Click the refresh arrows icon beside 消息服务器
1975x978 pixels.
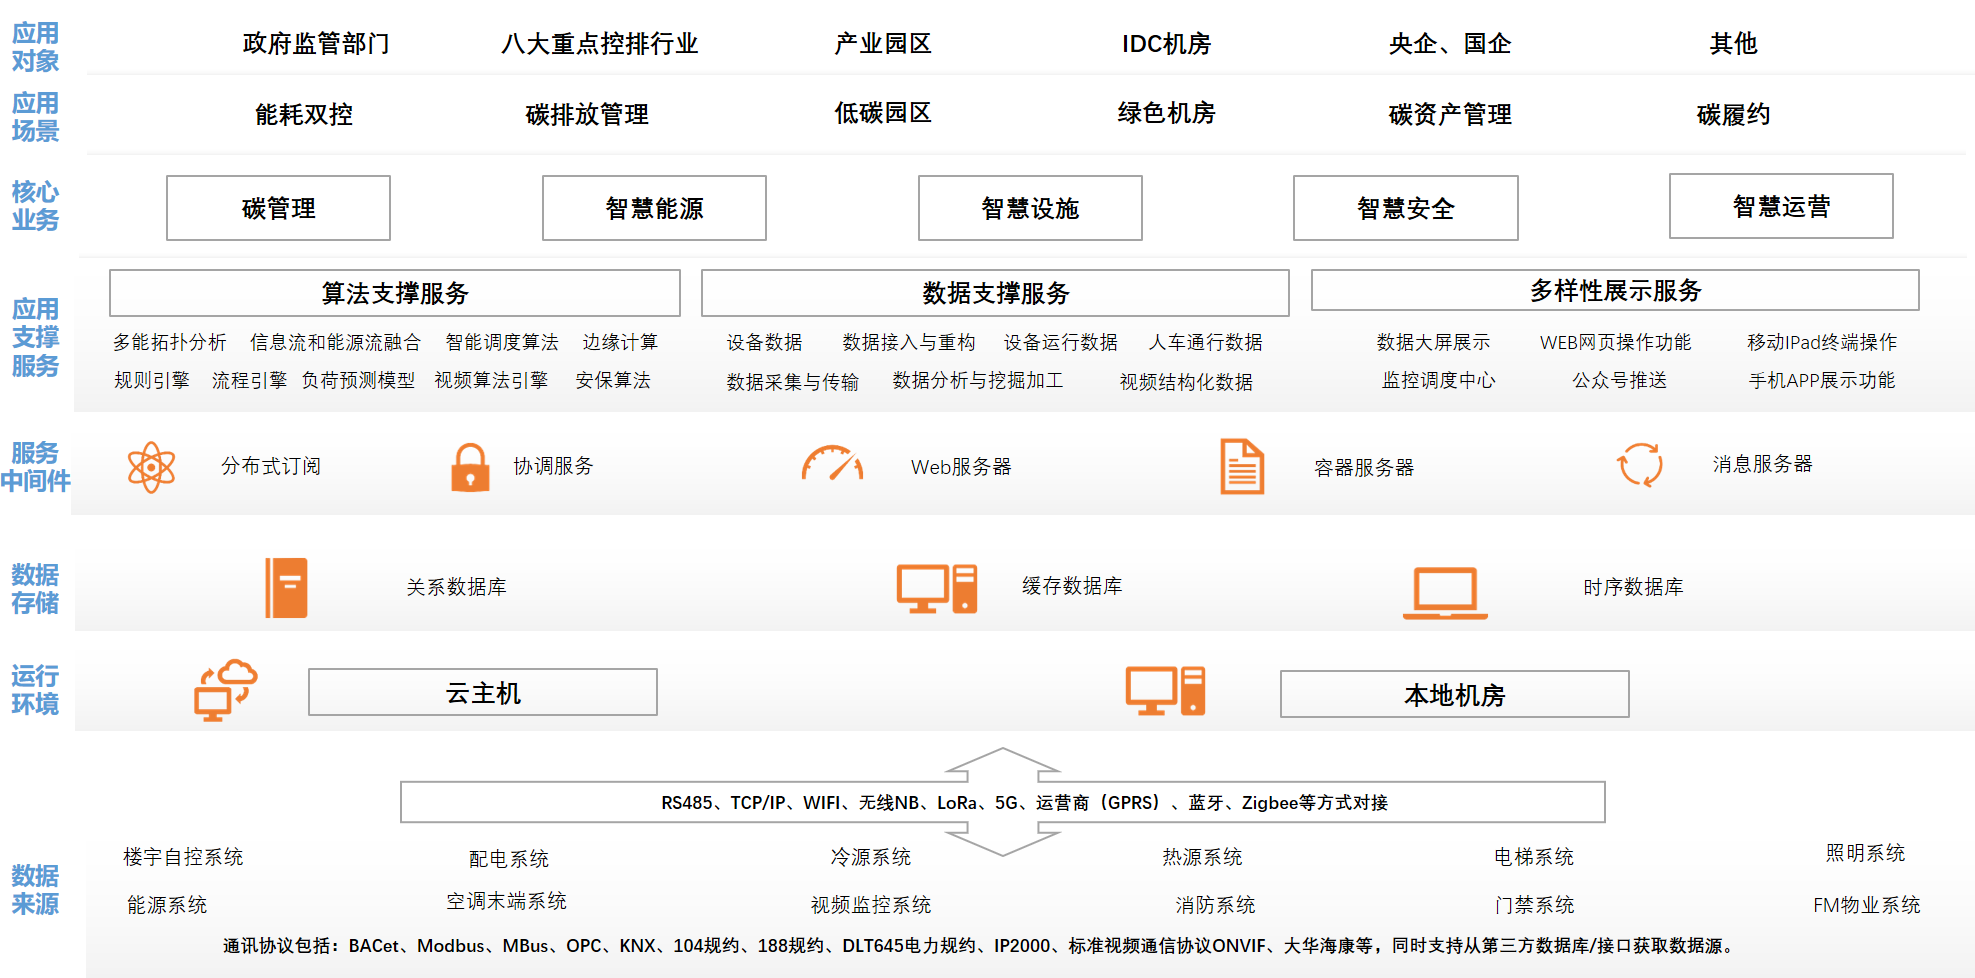tap(1640, 465)
